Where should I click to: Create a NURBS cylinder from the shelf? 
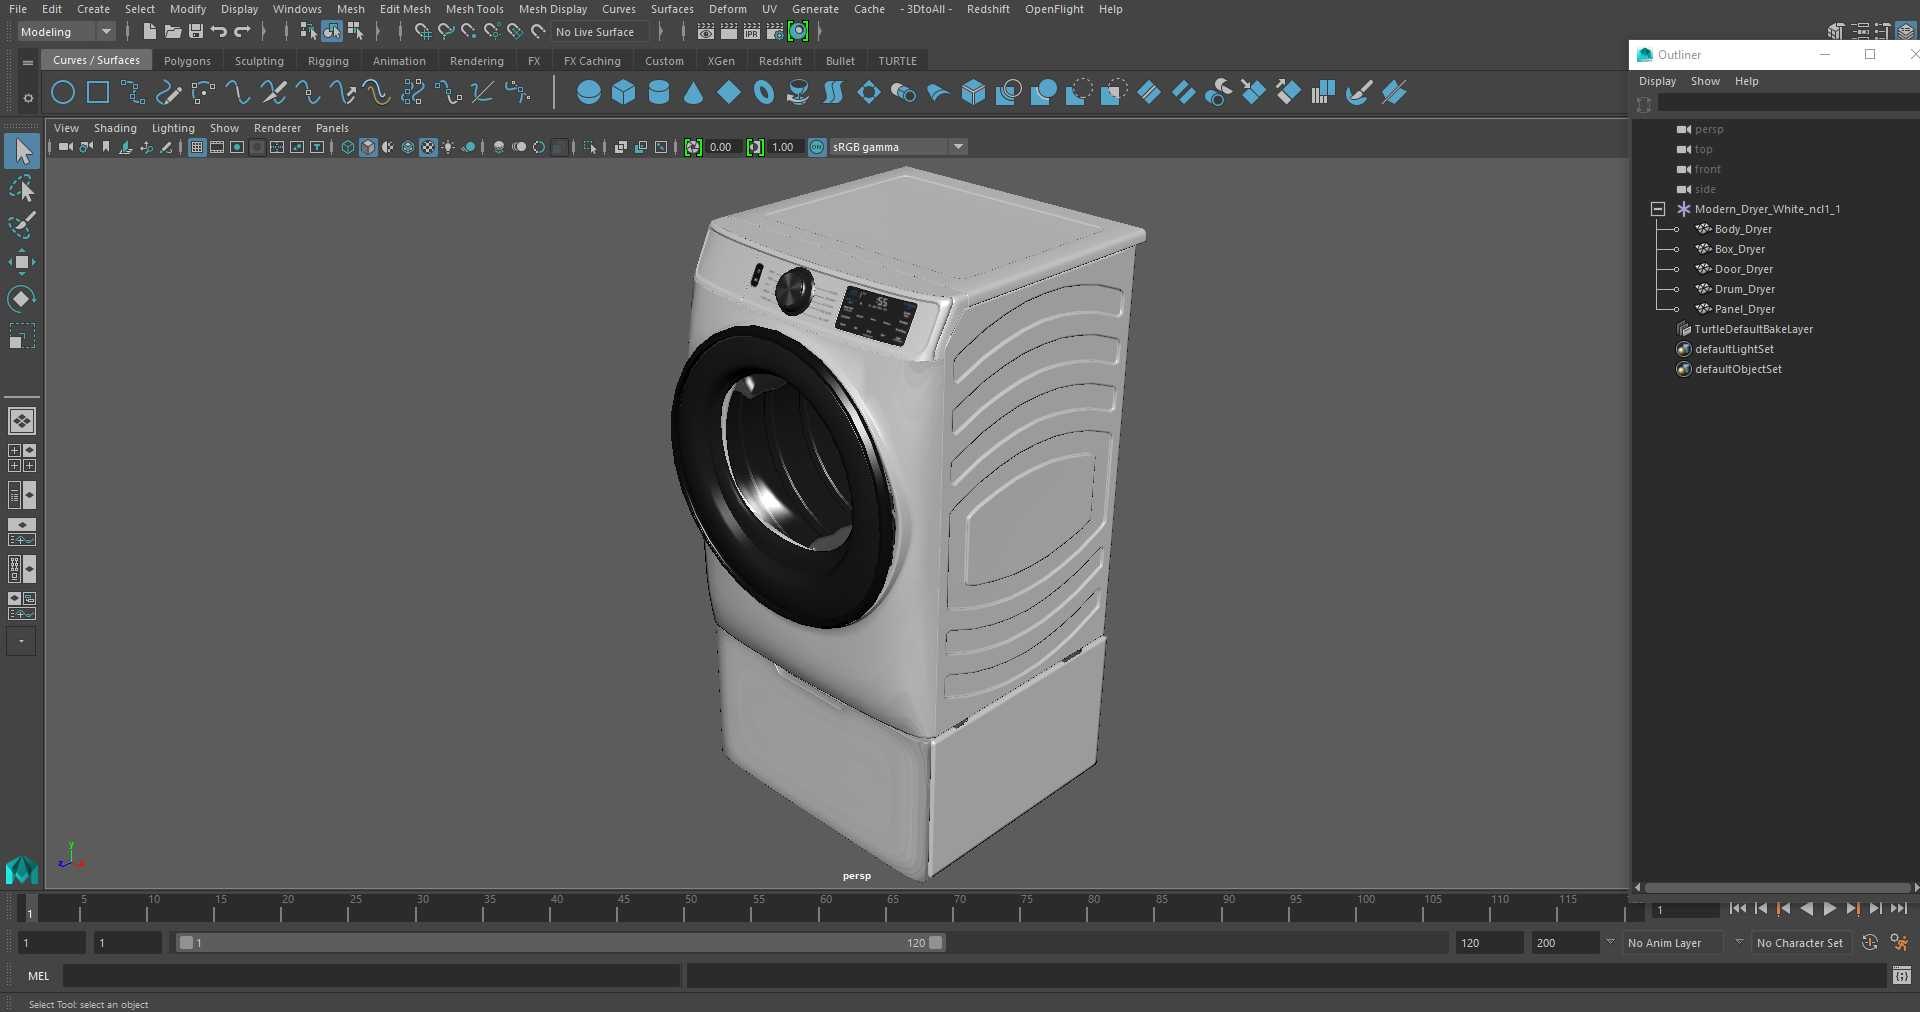(659, 93)
